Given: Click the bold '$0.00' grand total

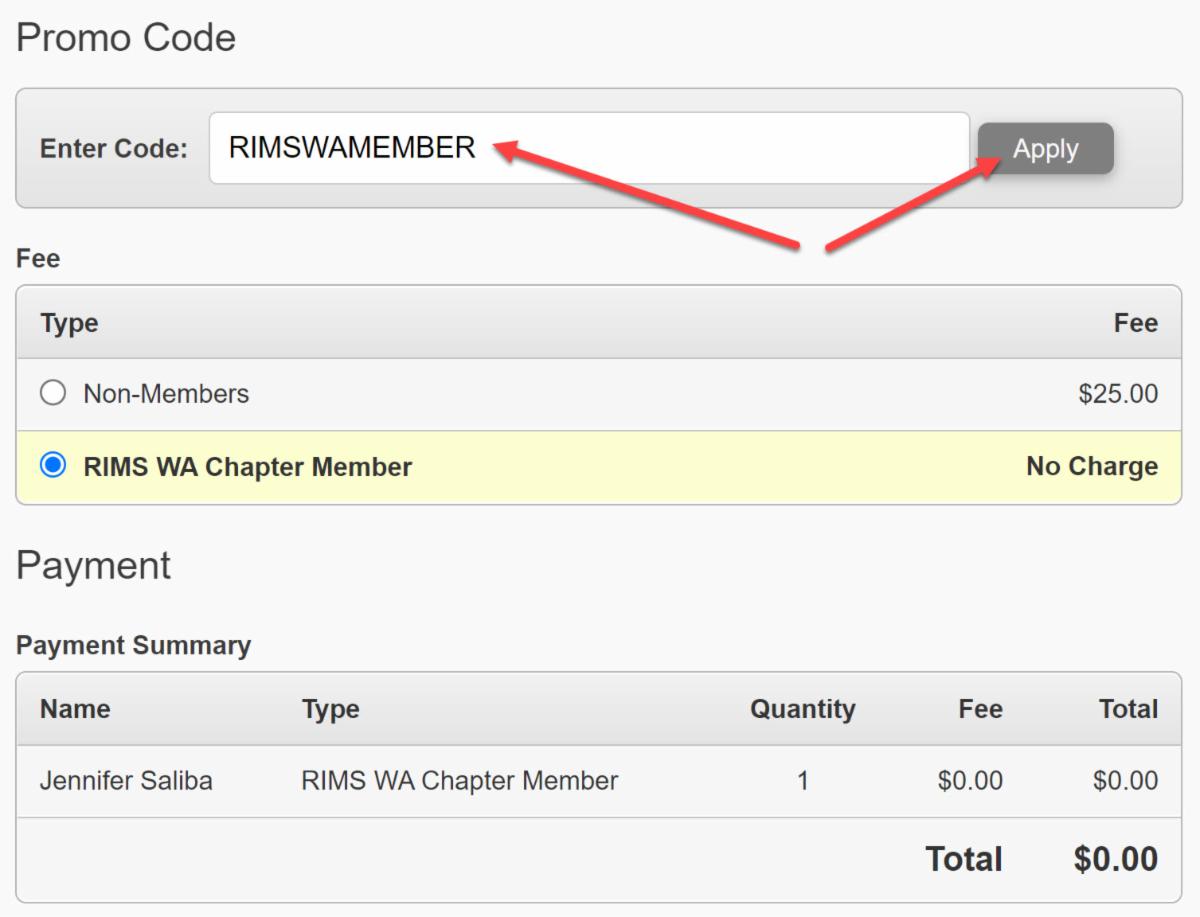Looking at the screenshot, I should (1116, 860).
